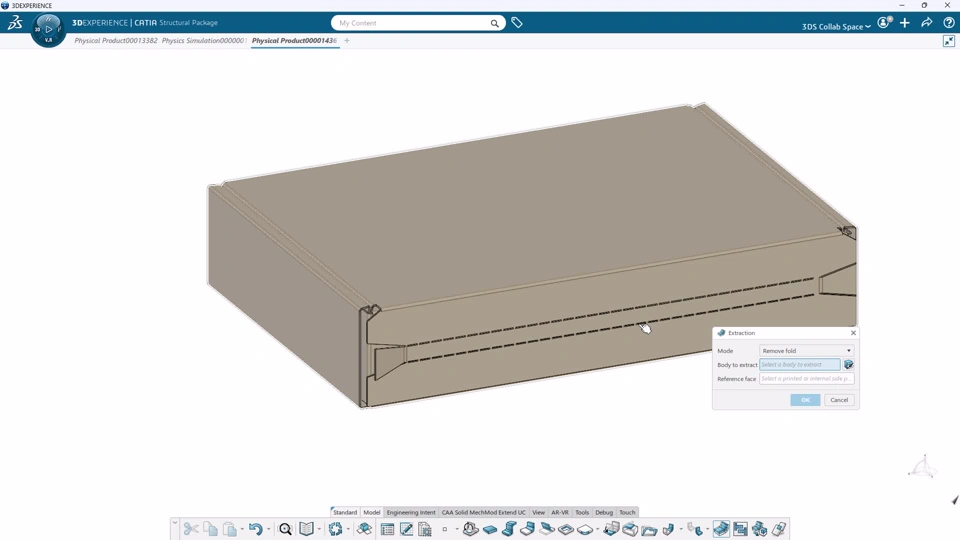Collapse the bottom toolbar with left chevron
The height and width of the screenshot is (540, 960).
[x=175, y=523]
